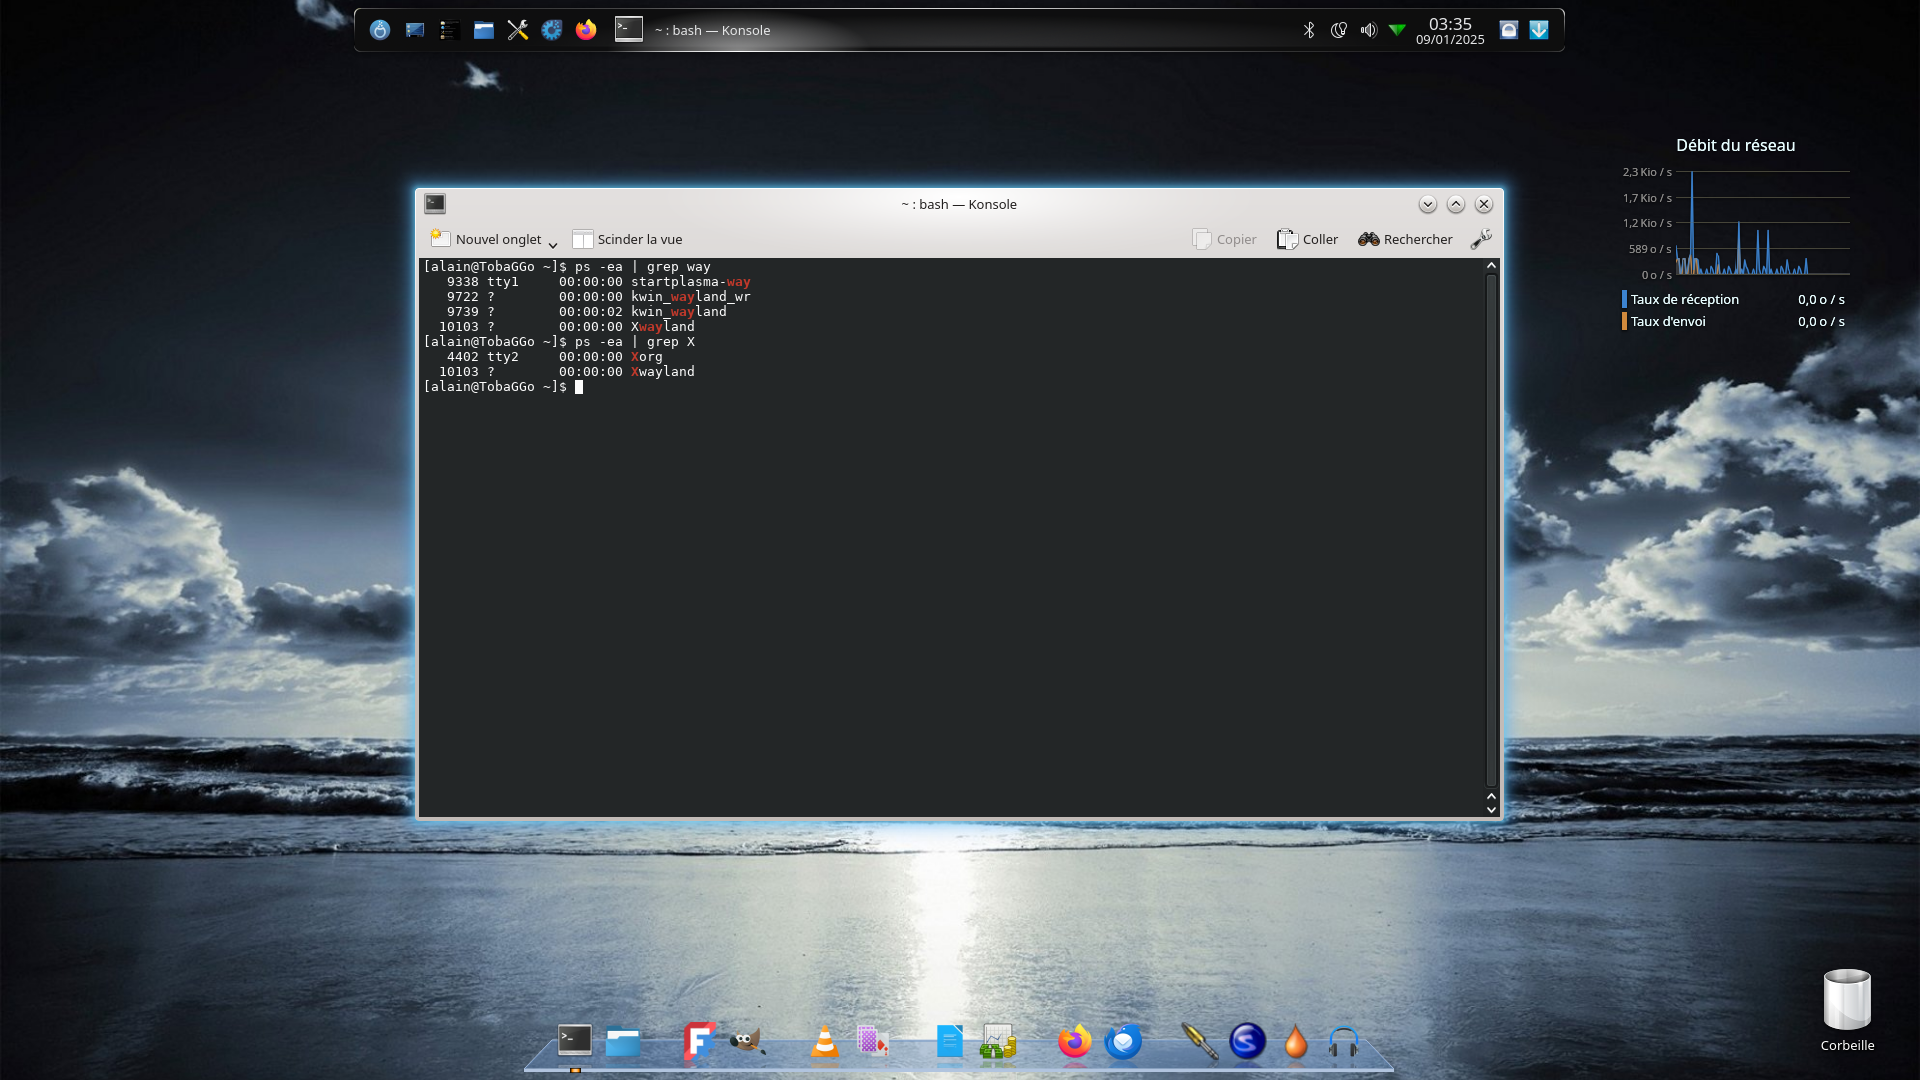The height and width of the screenshot is (1080, 1920).
Task: Launch Thunderbird mail from the dock
Action: 1123,1041
